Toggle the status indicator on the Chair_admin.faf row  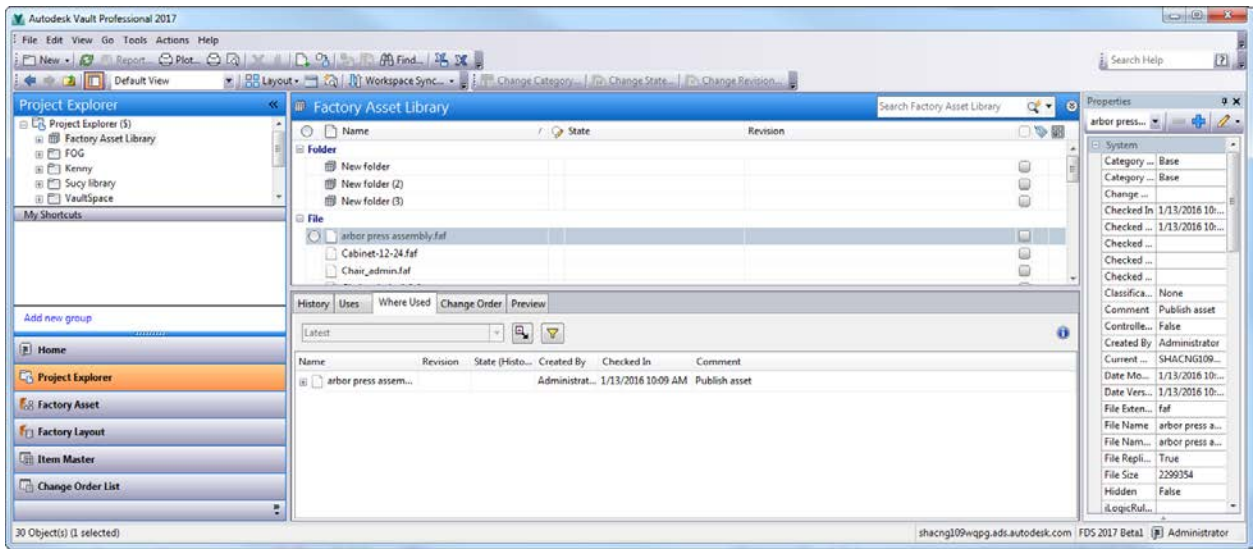pyautogui.click(x=1024, y=270)
